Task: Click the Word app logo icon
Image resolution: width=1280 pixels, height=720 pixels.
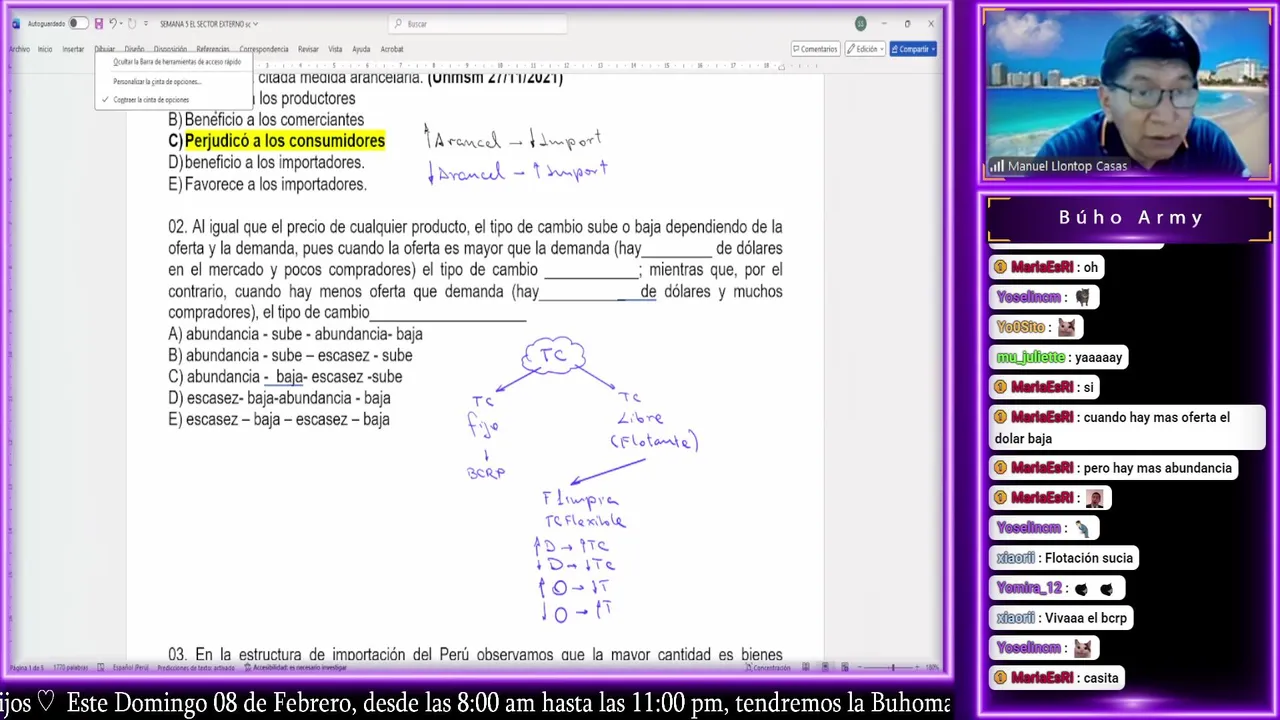Action: point(15,23)
